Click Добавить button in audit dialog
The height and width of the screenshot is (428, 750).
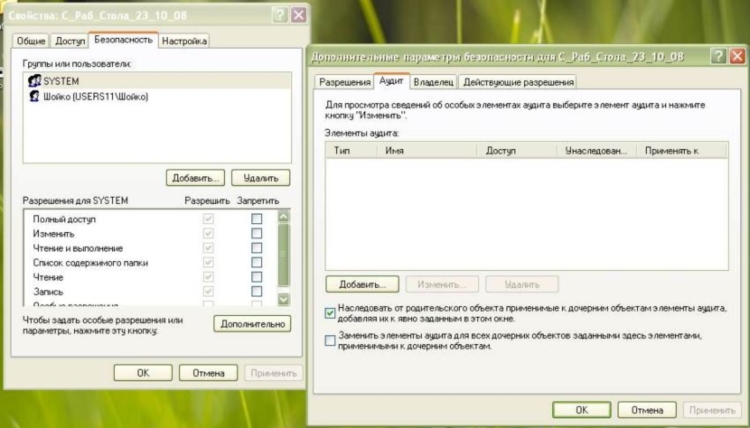362,284
